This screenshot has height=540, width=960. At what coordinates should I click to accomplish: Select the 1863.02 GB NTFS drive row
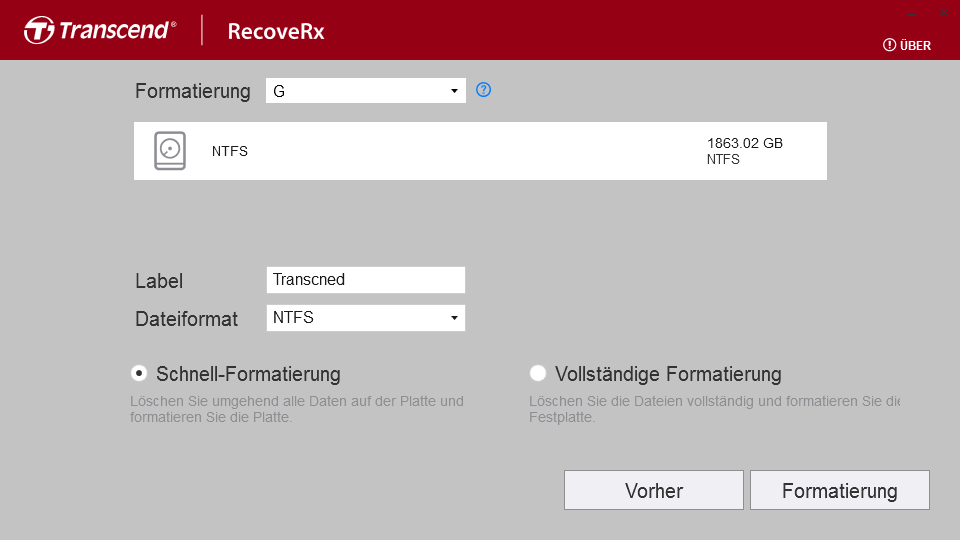pos(480,151)
